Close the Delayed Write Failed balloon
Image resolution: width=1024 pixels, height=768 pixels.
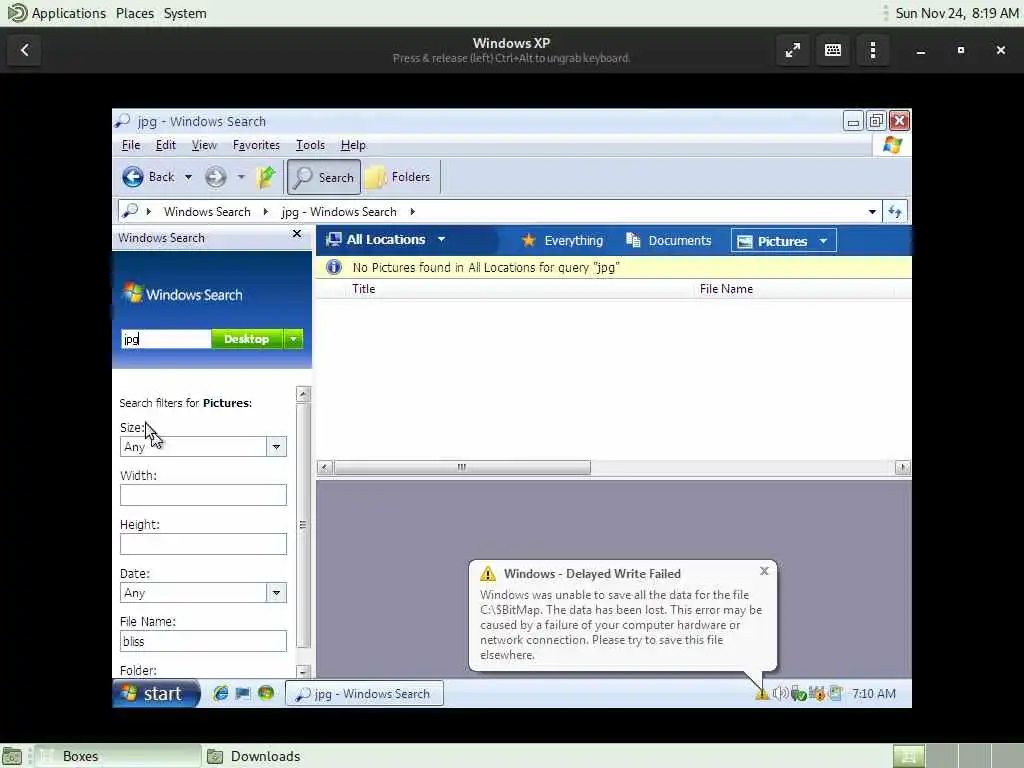pyautogui.click(x=764, y=571)
